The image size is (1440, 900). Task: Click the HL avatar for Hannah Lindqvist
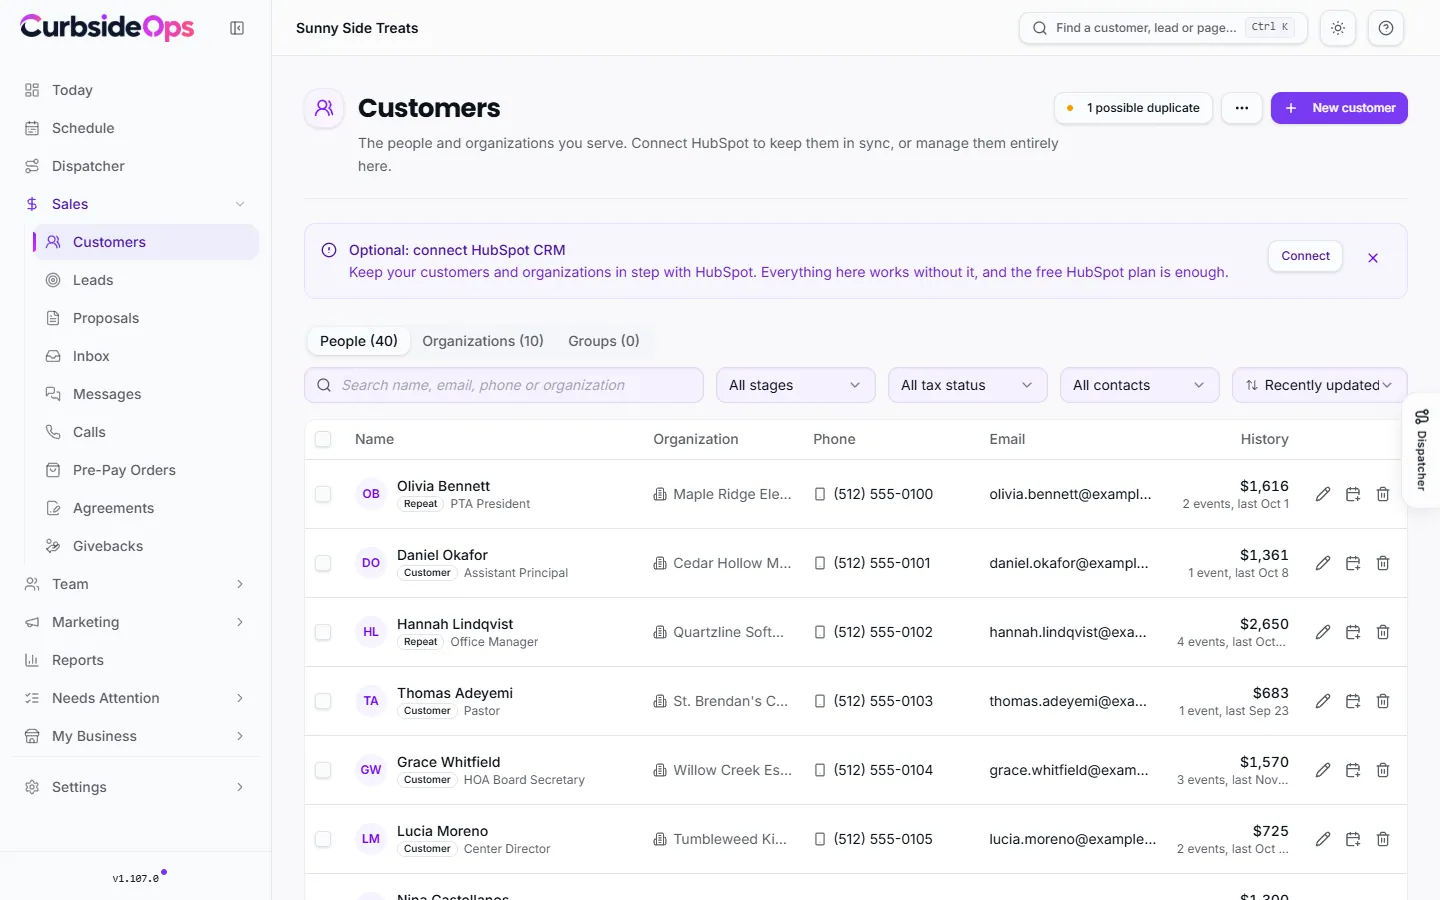(371, 632)
